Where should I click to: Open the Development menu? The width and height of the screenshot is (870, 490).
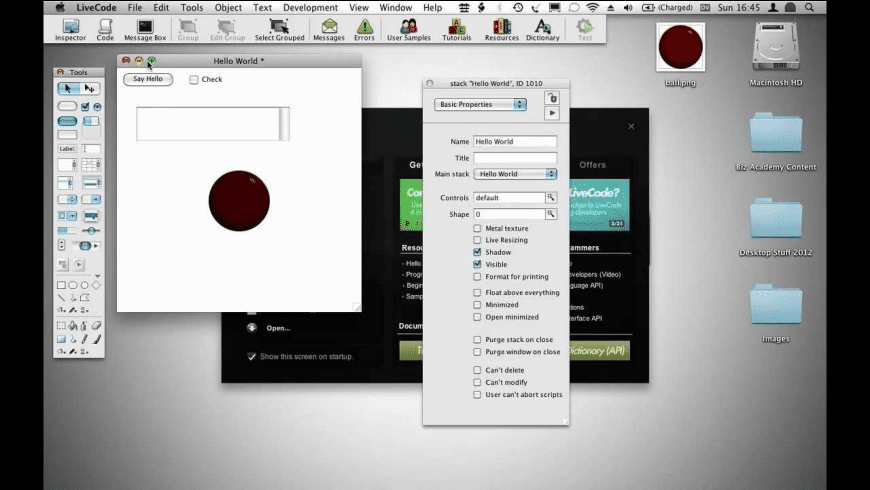(310, 7)
